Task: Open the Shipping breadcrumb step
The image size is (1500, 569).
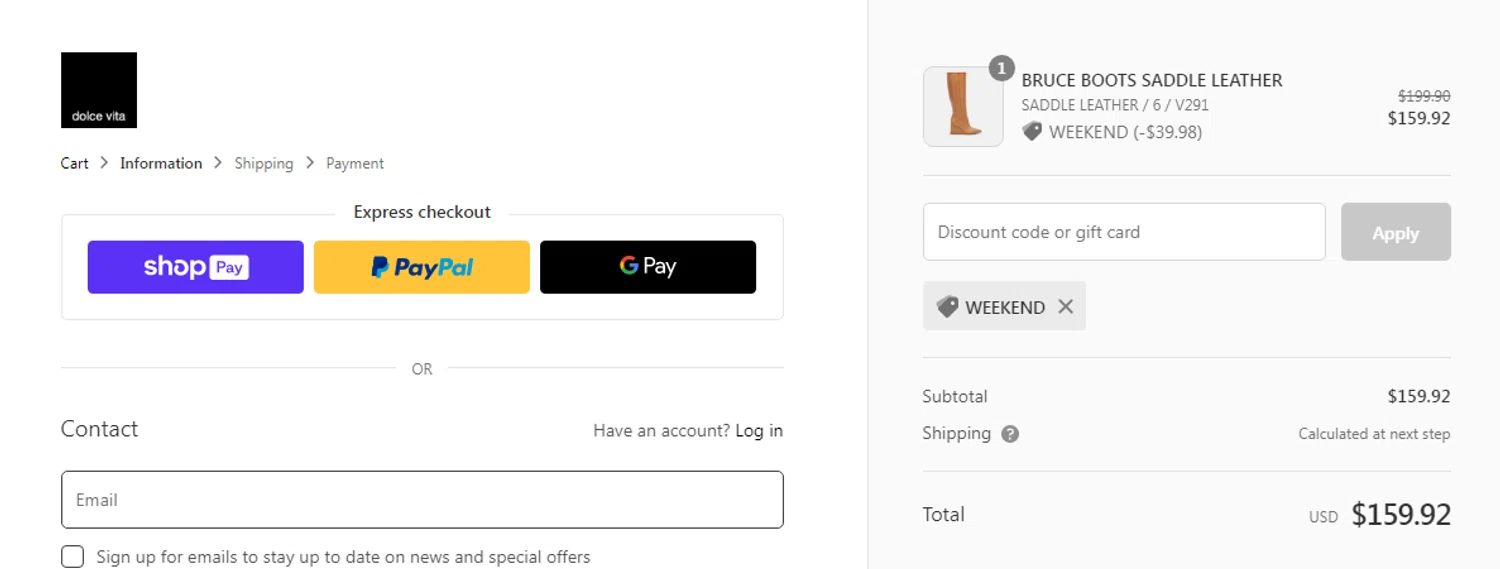Action: [264, 163]
